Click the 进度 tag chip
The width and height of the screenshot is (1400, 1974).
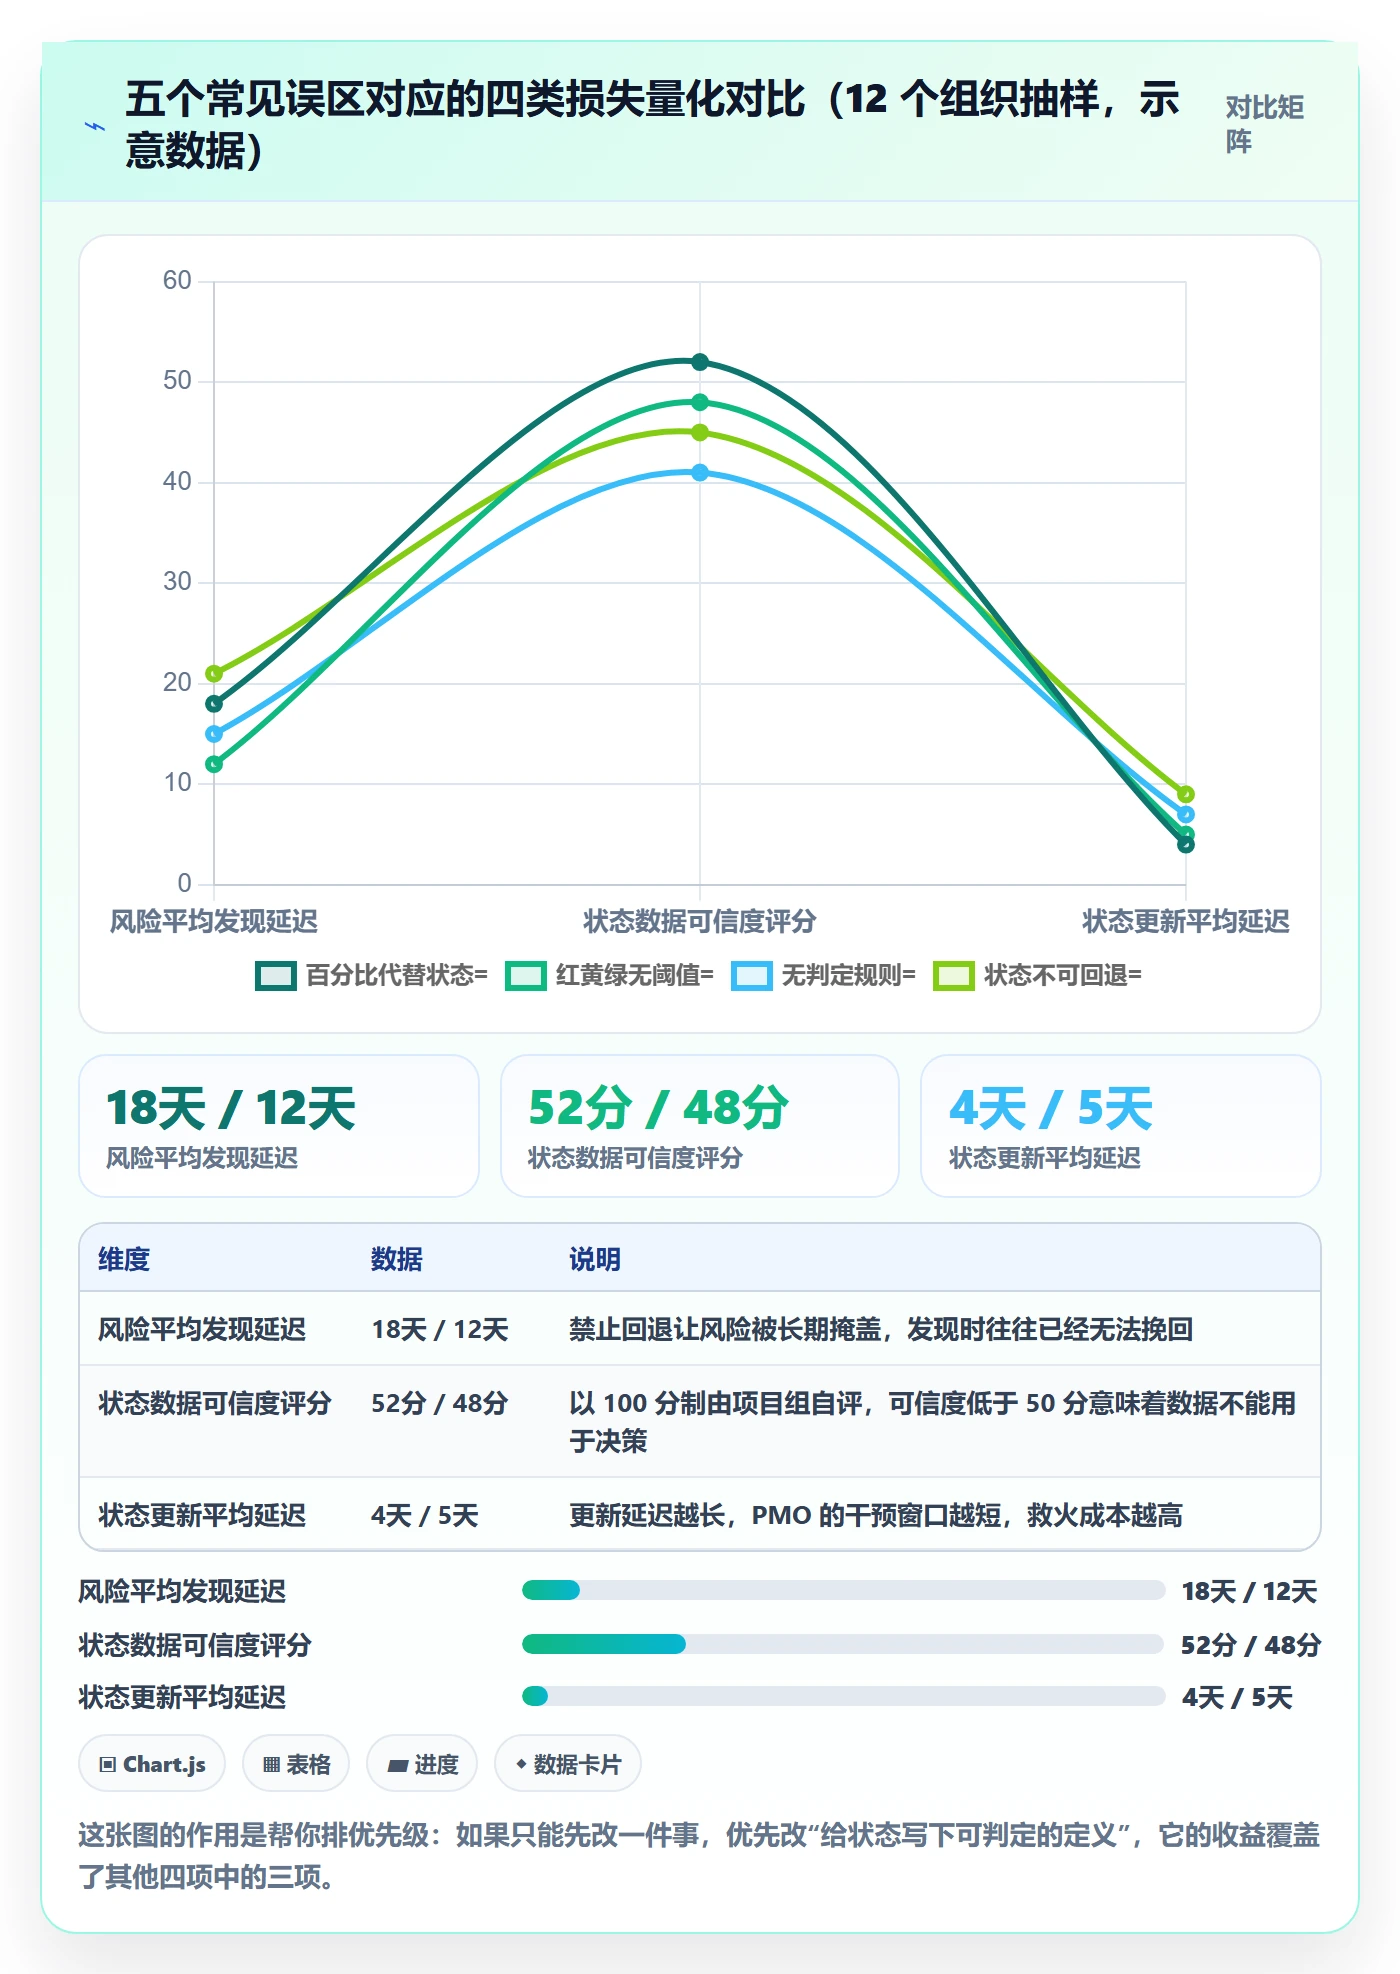(422, 1764)
